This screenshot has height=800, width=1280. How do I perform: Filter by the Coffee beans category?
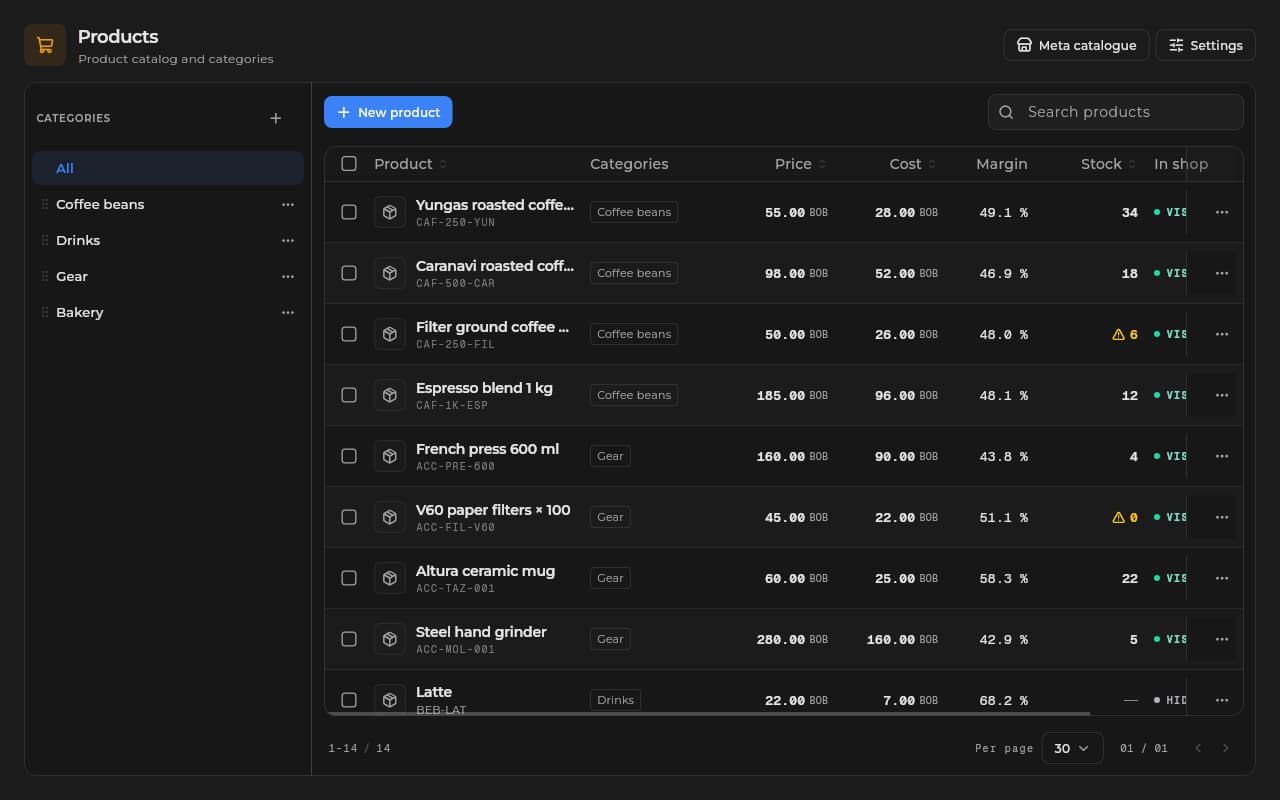click(x=168, y=204)
